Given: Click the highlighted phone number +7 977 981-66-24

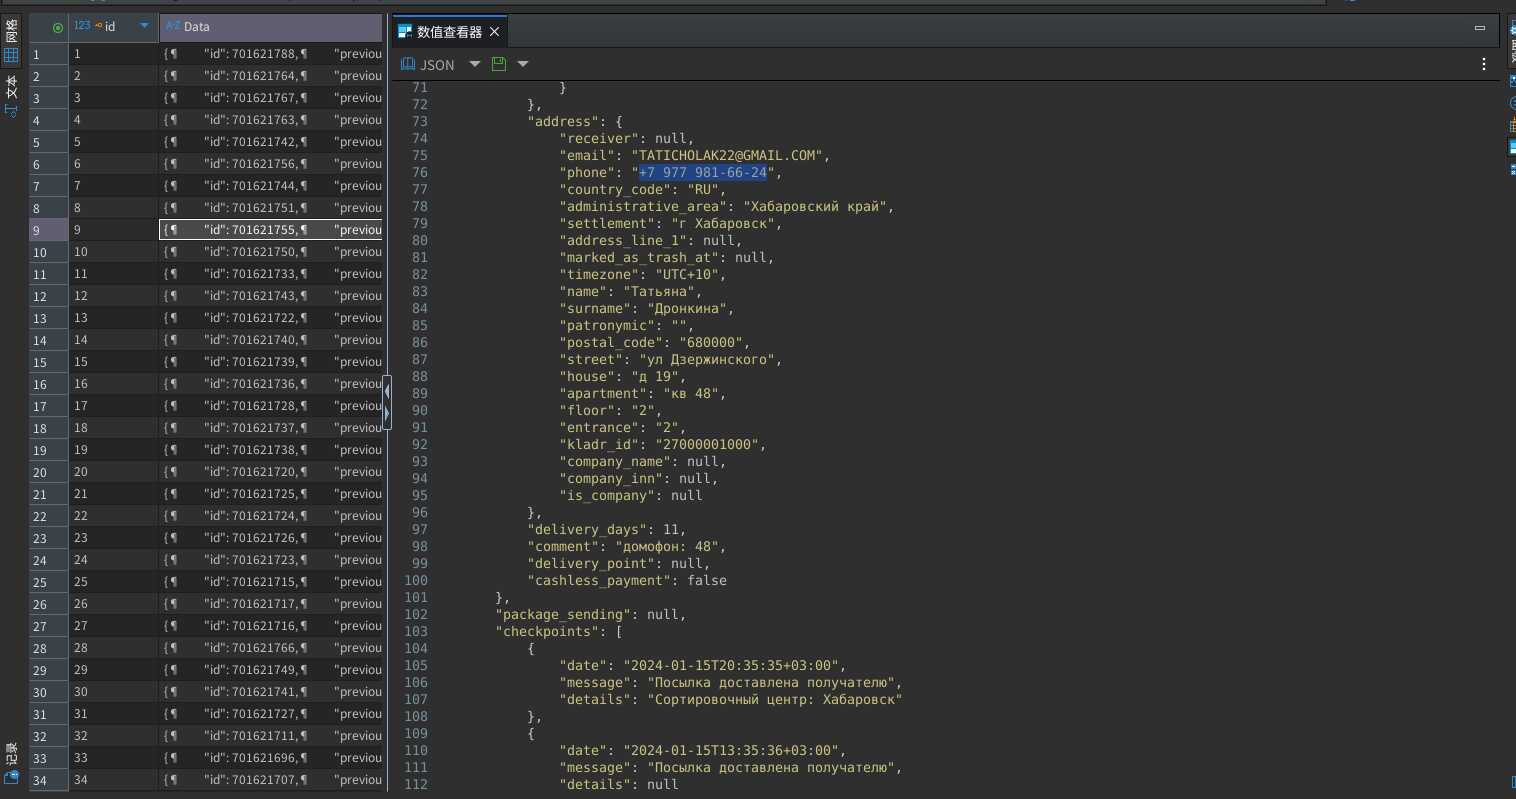Looking at the screenshot, I should click(x=703, y=172).
